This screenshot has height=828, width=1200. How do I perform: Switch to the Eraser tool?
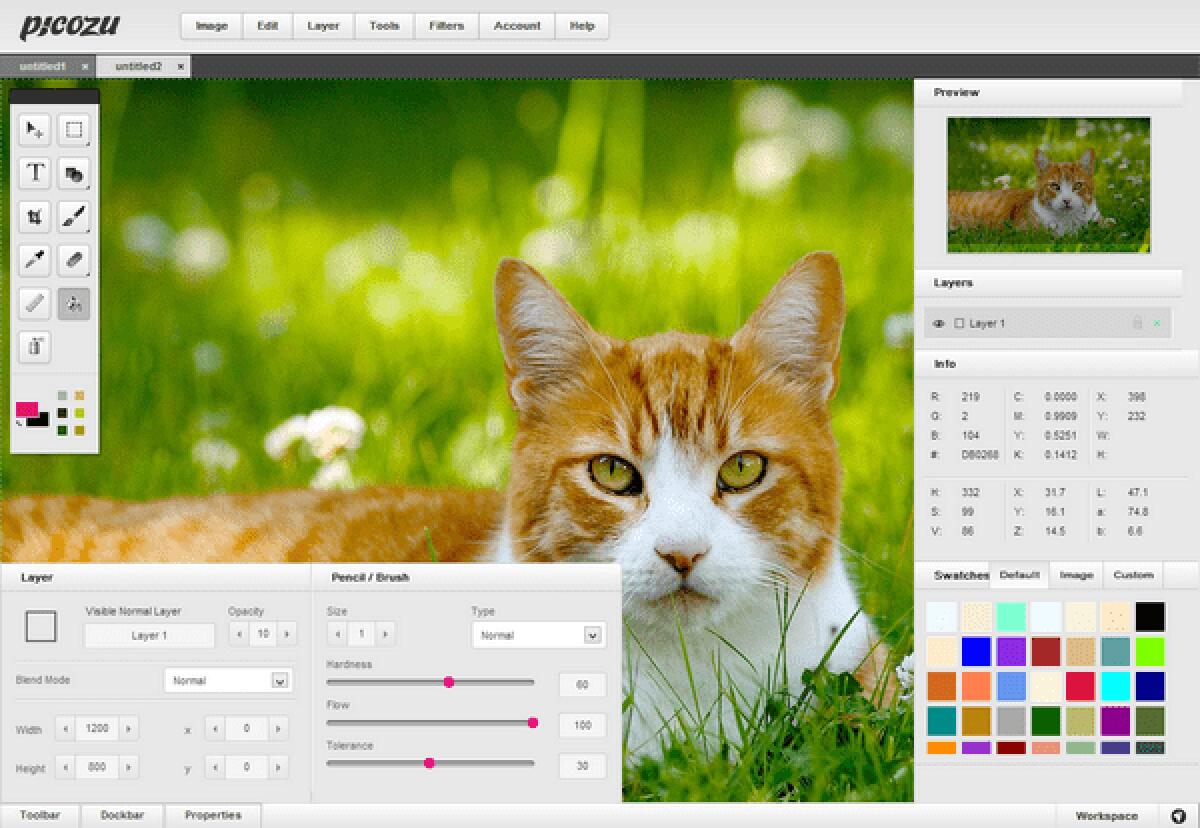(x=74, y=260)
